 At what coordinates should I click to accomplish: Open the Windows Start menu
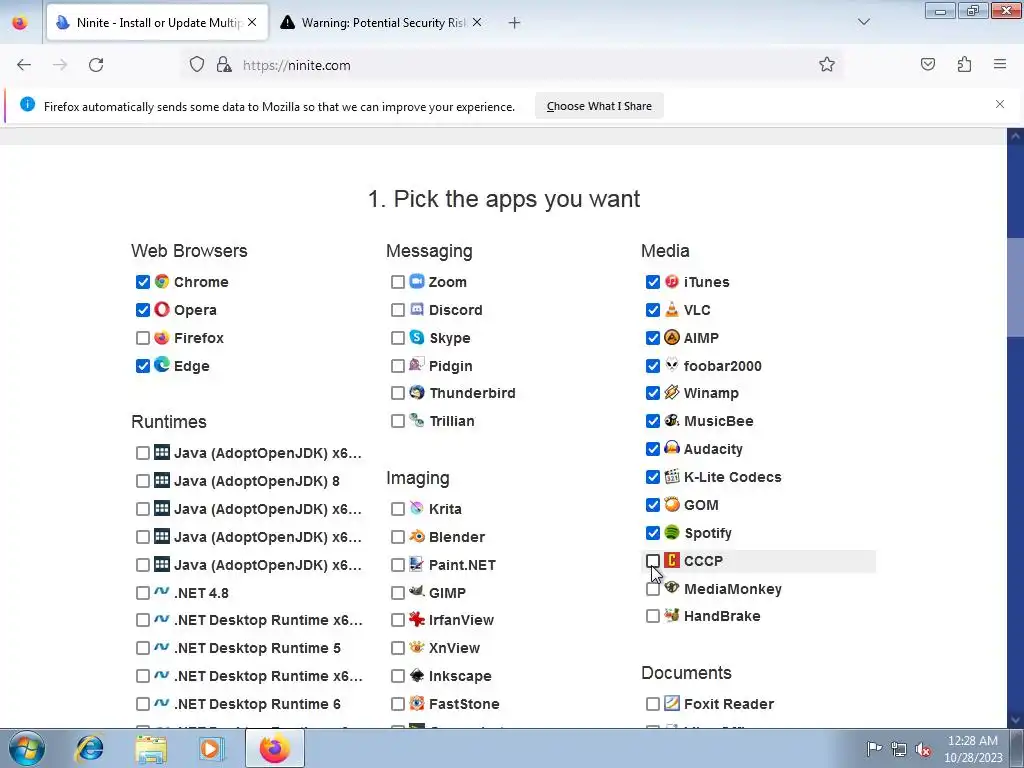(26, 748)
